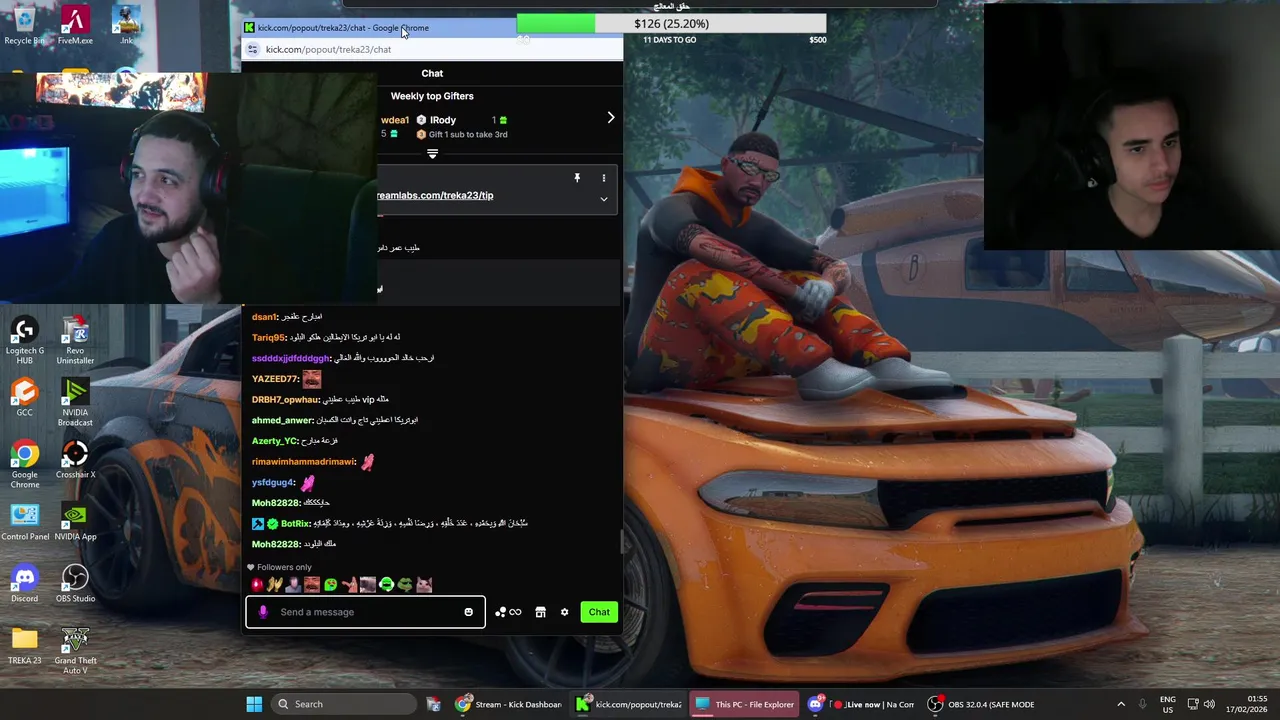Focus the Send a message input field
The width and height of the screenshot is (1280, 720).
(366, 612)
